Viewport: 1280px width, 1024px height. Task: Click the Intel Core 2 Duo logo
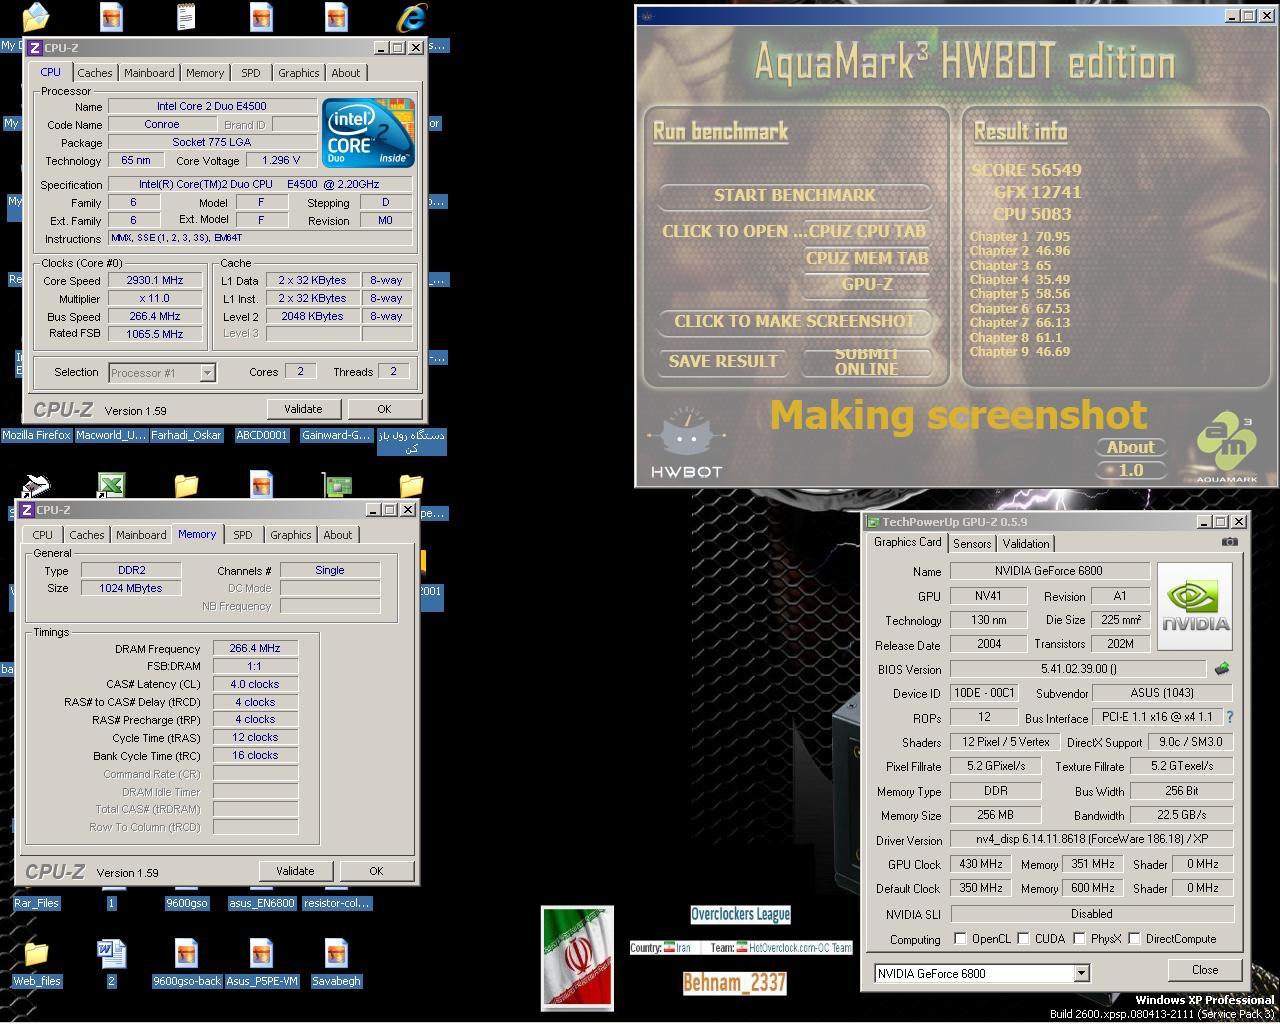point(368,133)
